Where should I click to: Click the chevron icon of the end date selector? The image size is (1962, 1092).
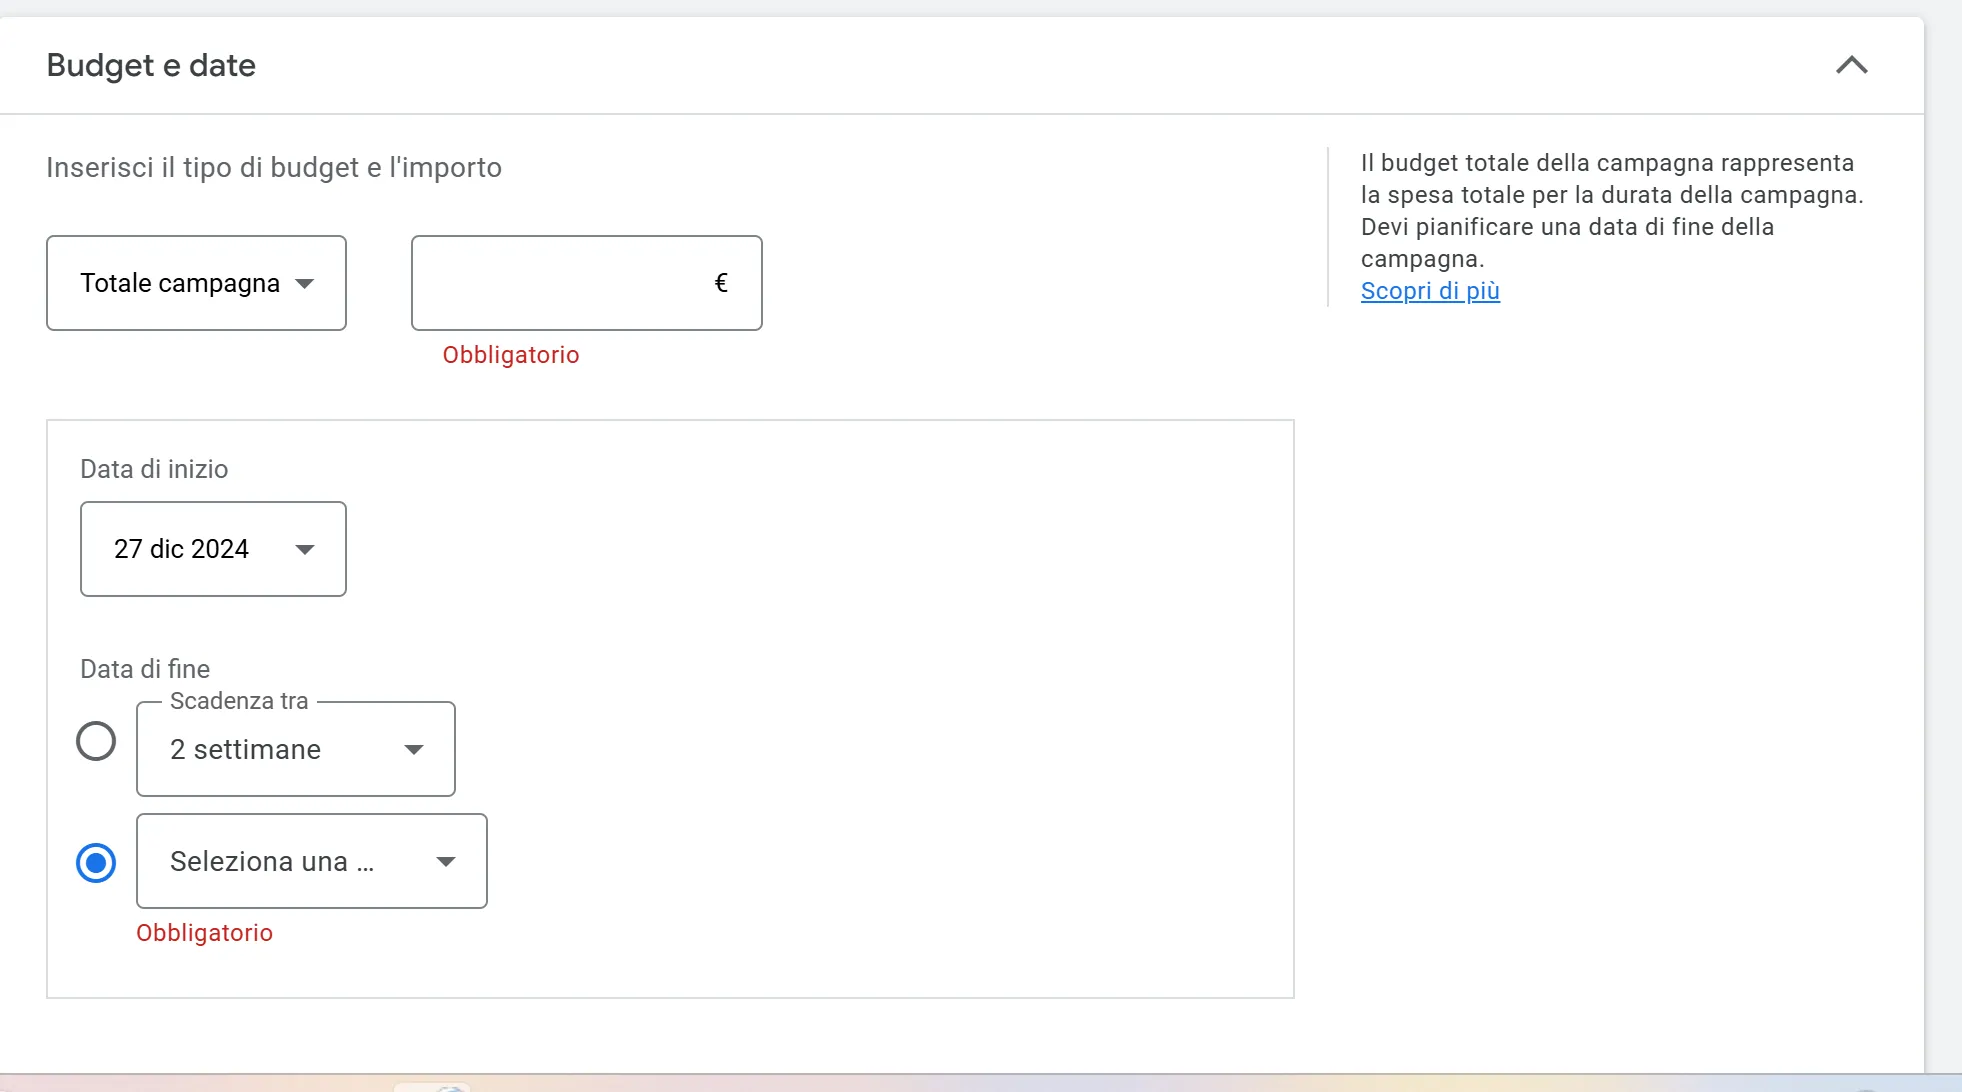[446, 861]
